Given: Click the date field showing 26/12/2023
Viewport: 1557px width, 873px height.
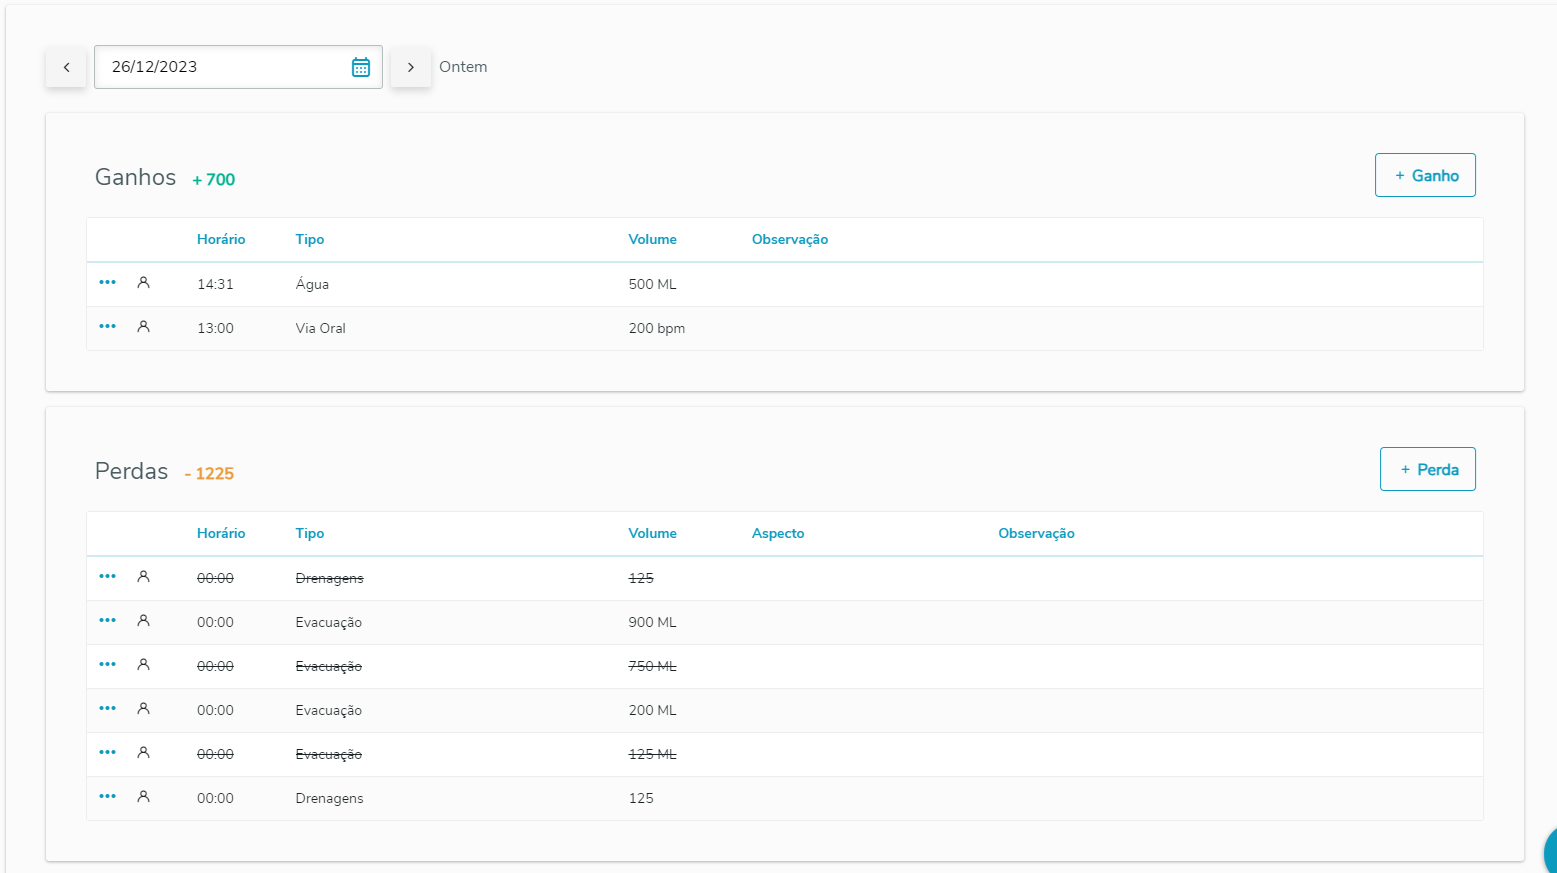Looking at the screenshot, I should coord(220,67).
